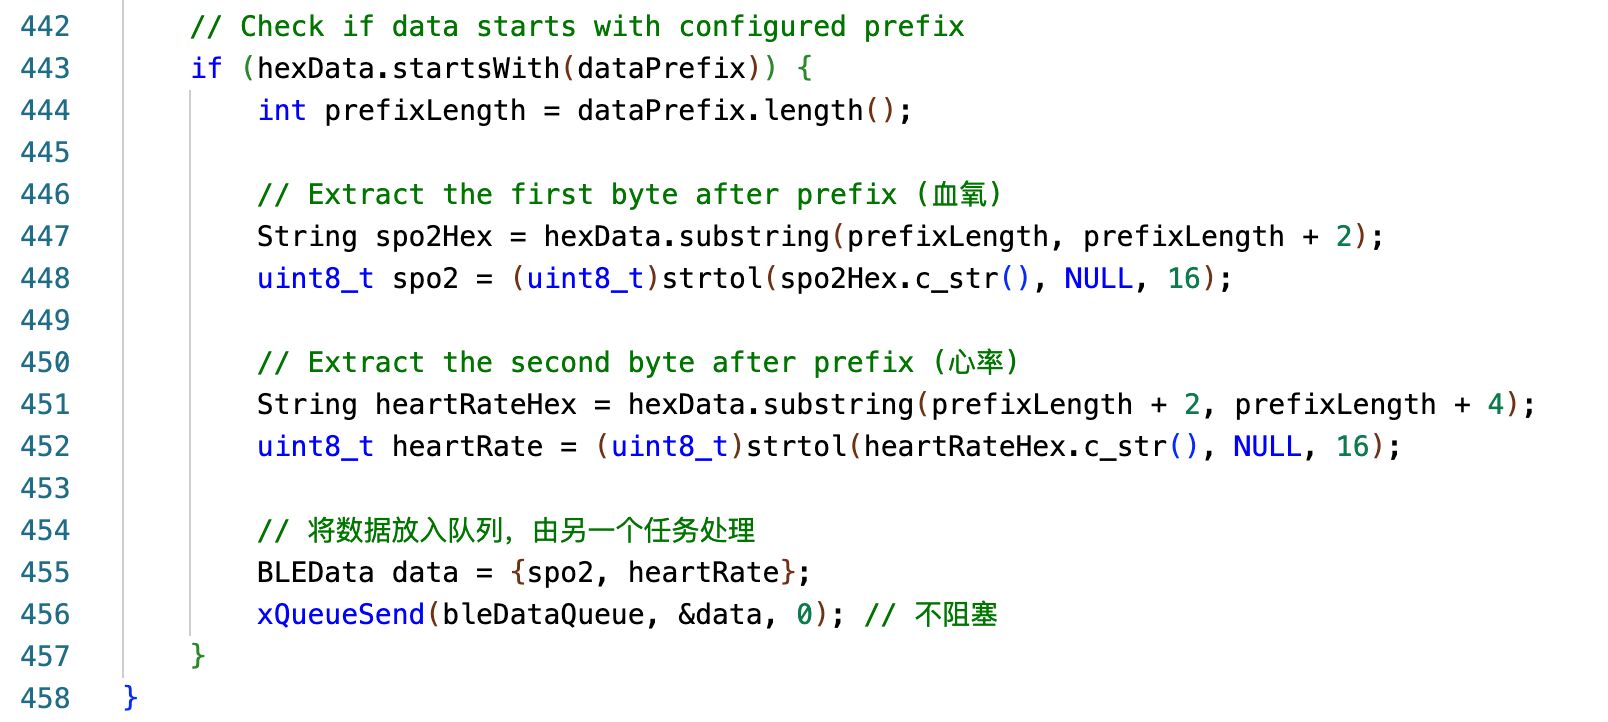Click the NULL argument on line 452
Viewport: 1608px width, 722px height.
point(1266,446)
